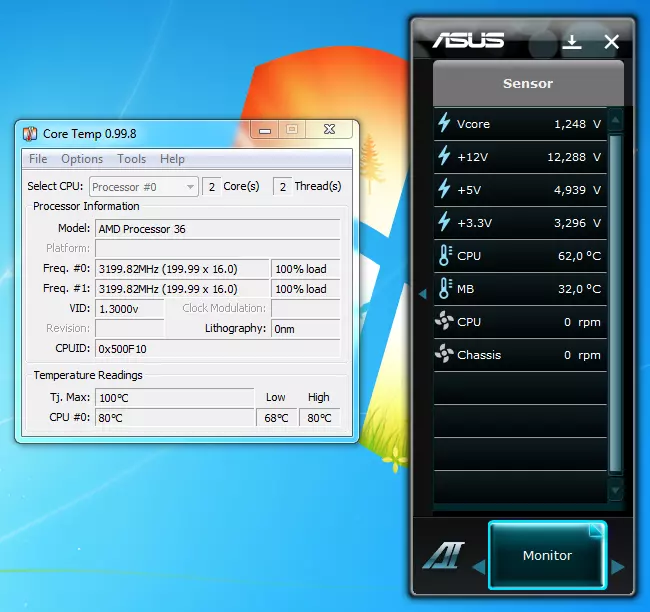Click the Freq. #0 100% load value
The width and height of the screenshot is (650, 612).
[x=306, y=269]
